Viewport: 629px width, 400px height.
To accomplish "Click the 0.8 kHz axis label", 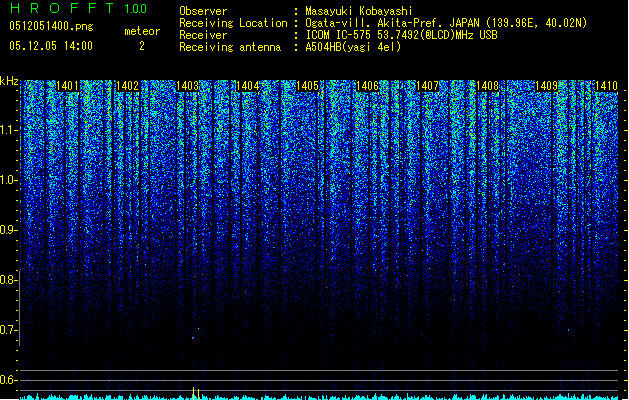I will (9, 280).
